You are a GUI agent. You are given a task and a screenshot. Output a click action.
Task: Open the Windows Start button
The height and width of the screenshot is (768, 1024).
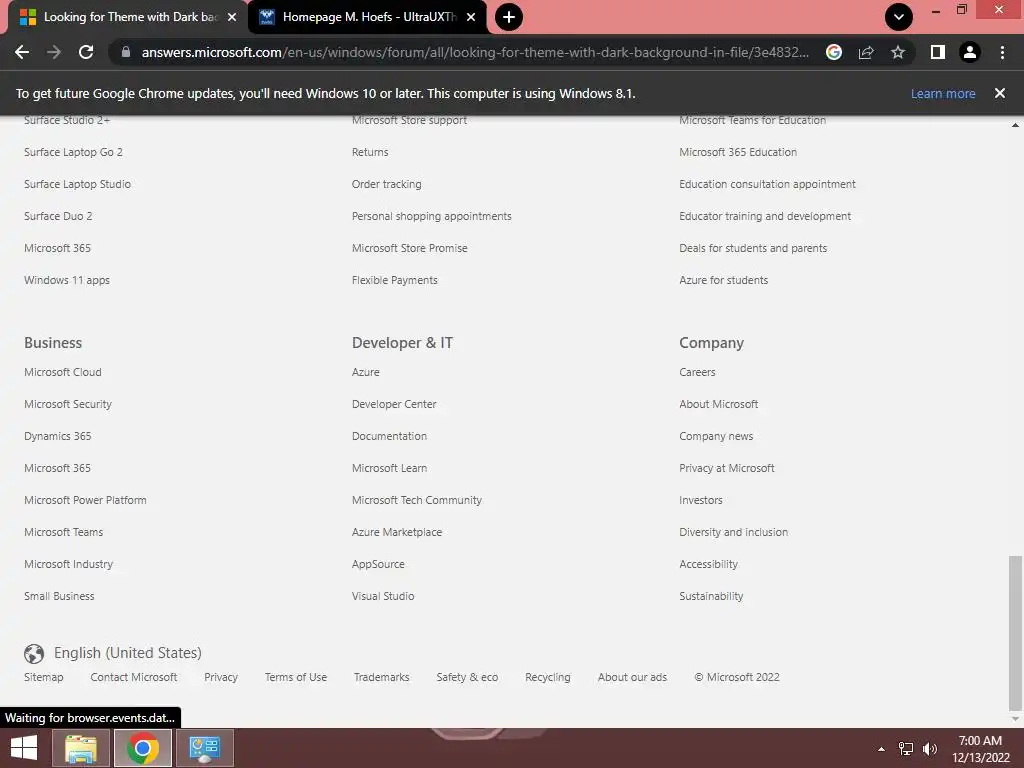pos(24,748)
